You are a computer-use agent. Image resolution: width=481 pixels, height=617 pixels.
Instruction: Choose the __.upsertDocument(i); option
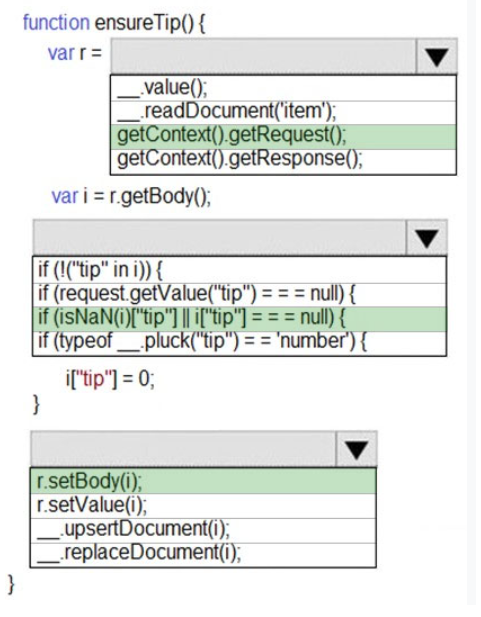(203, 530)
